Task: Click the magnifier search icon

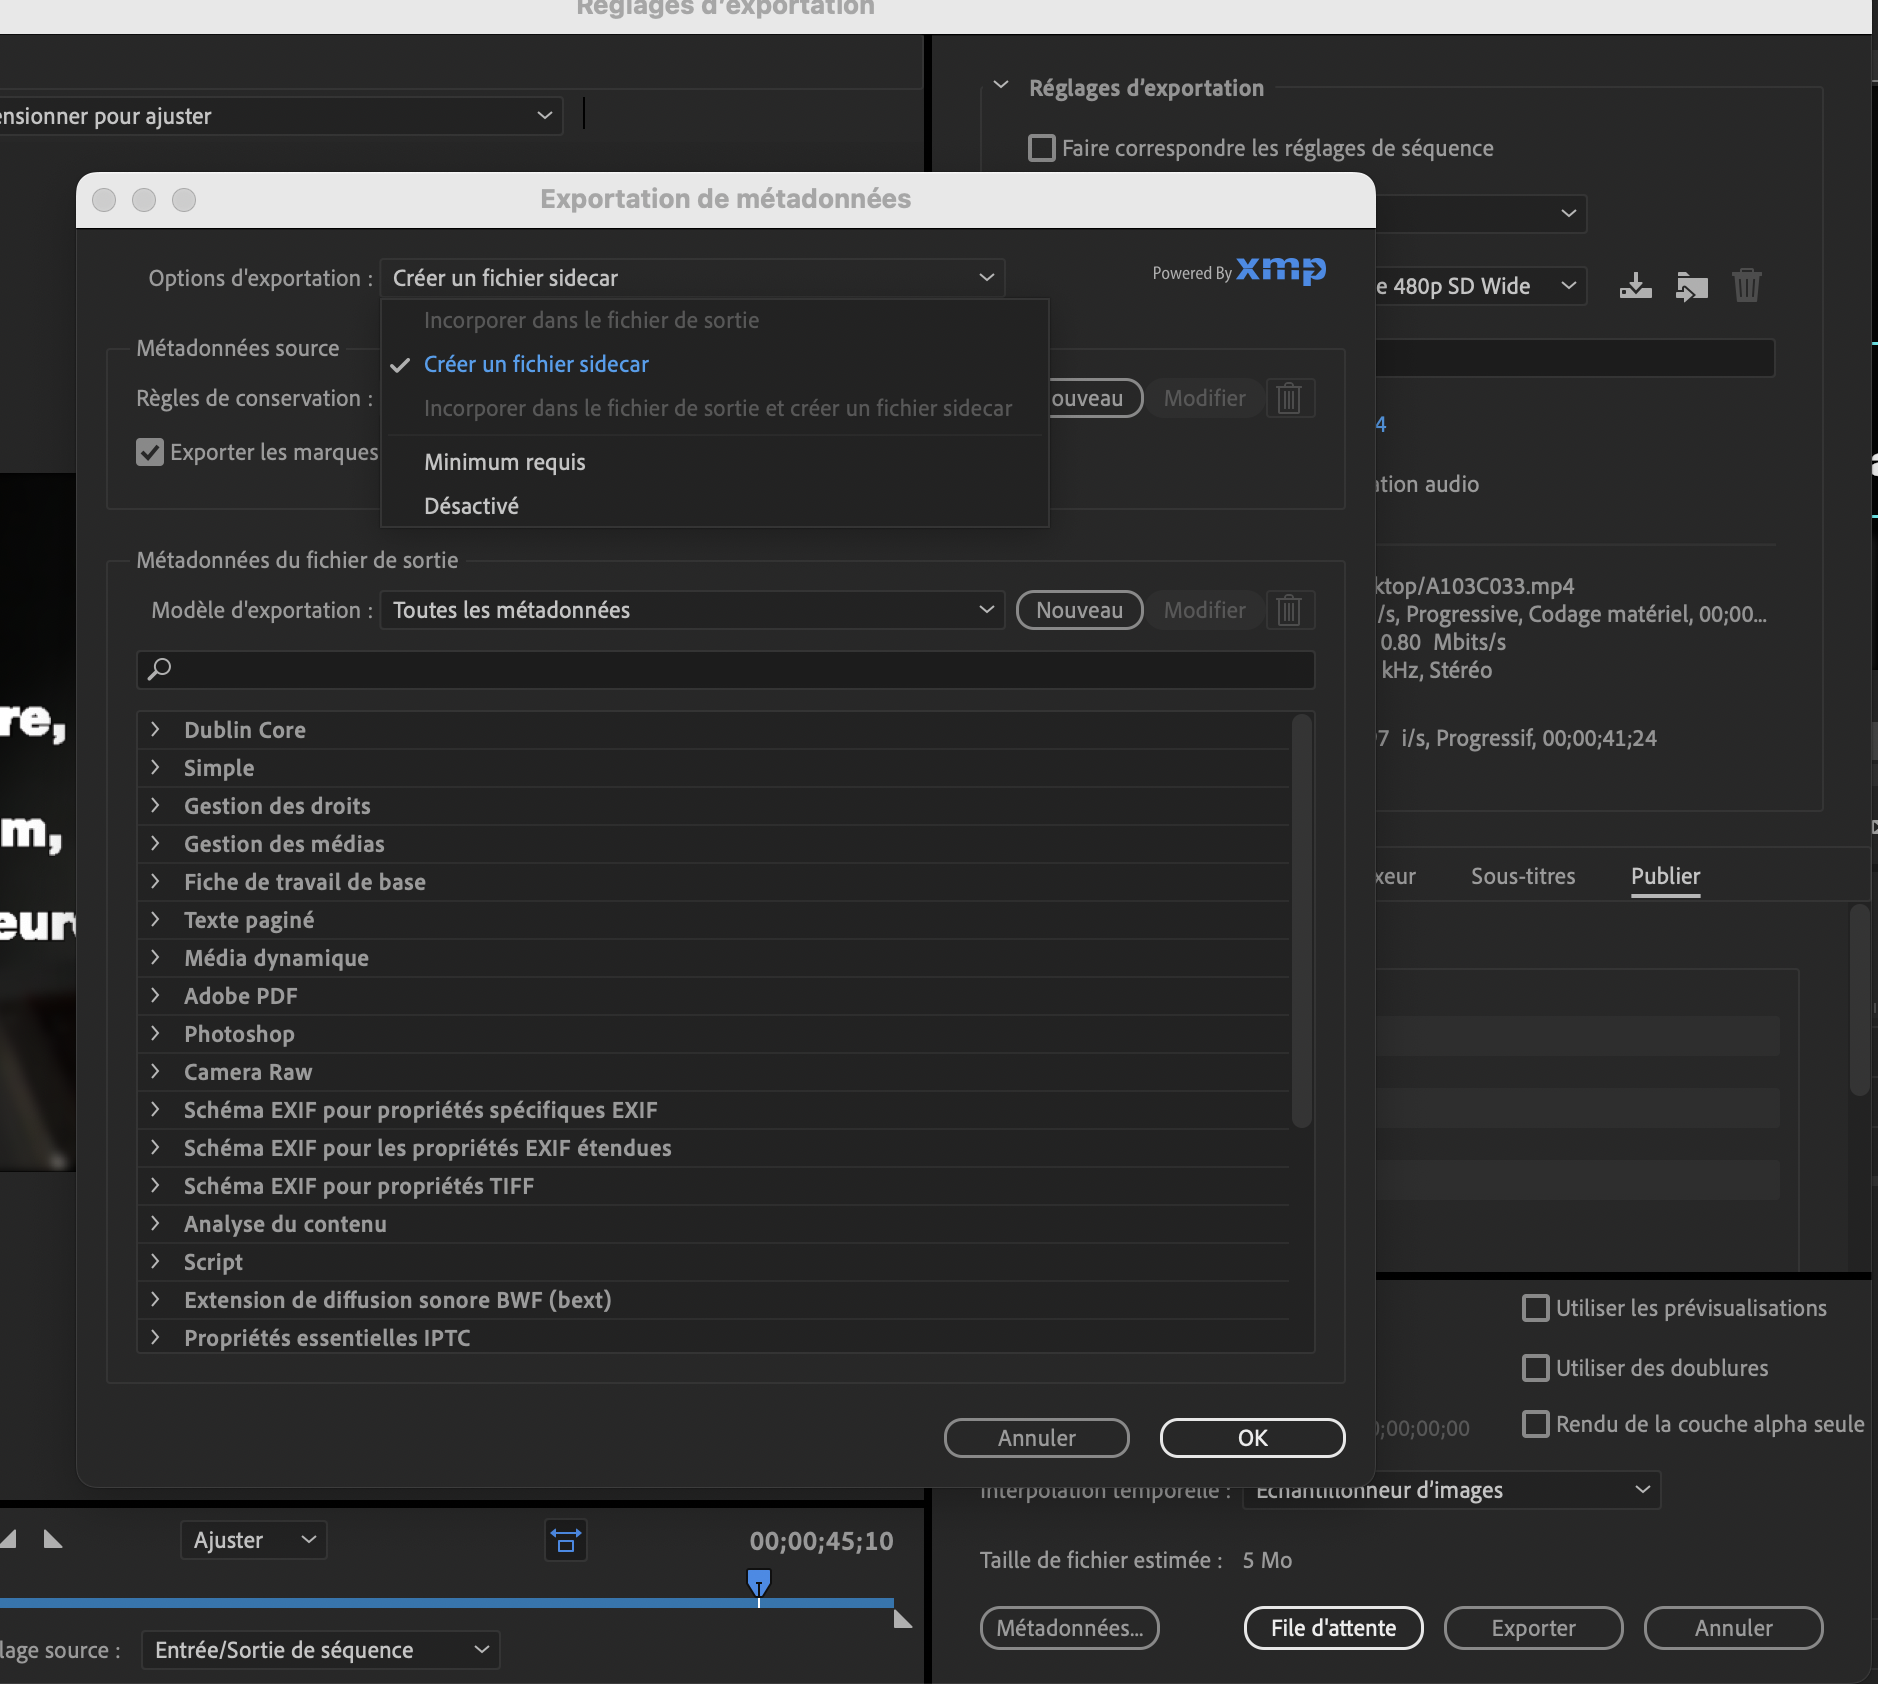Action: pyautogui.click(x=160, y=669)
